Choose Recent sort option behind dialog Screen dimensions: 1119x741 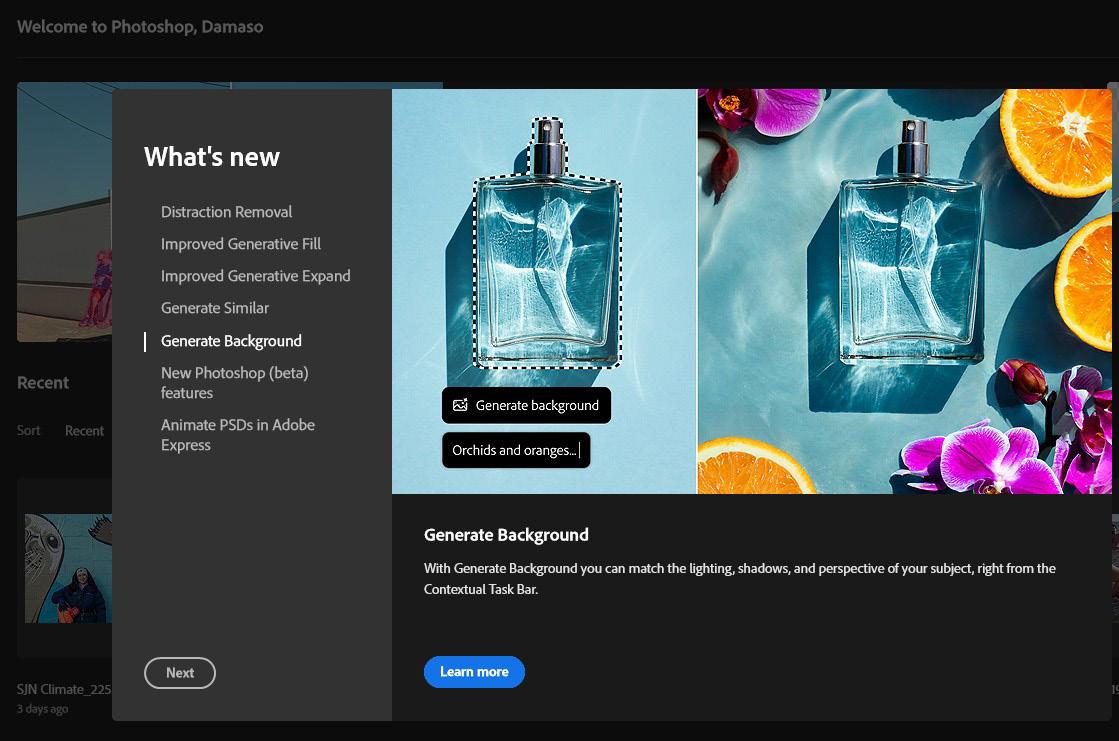84,431
